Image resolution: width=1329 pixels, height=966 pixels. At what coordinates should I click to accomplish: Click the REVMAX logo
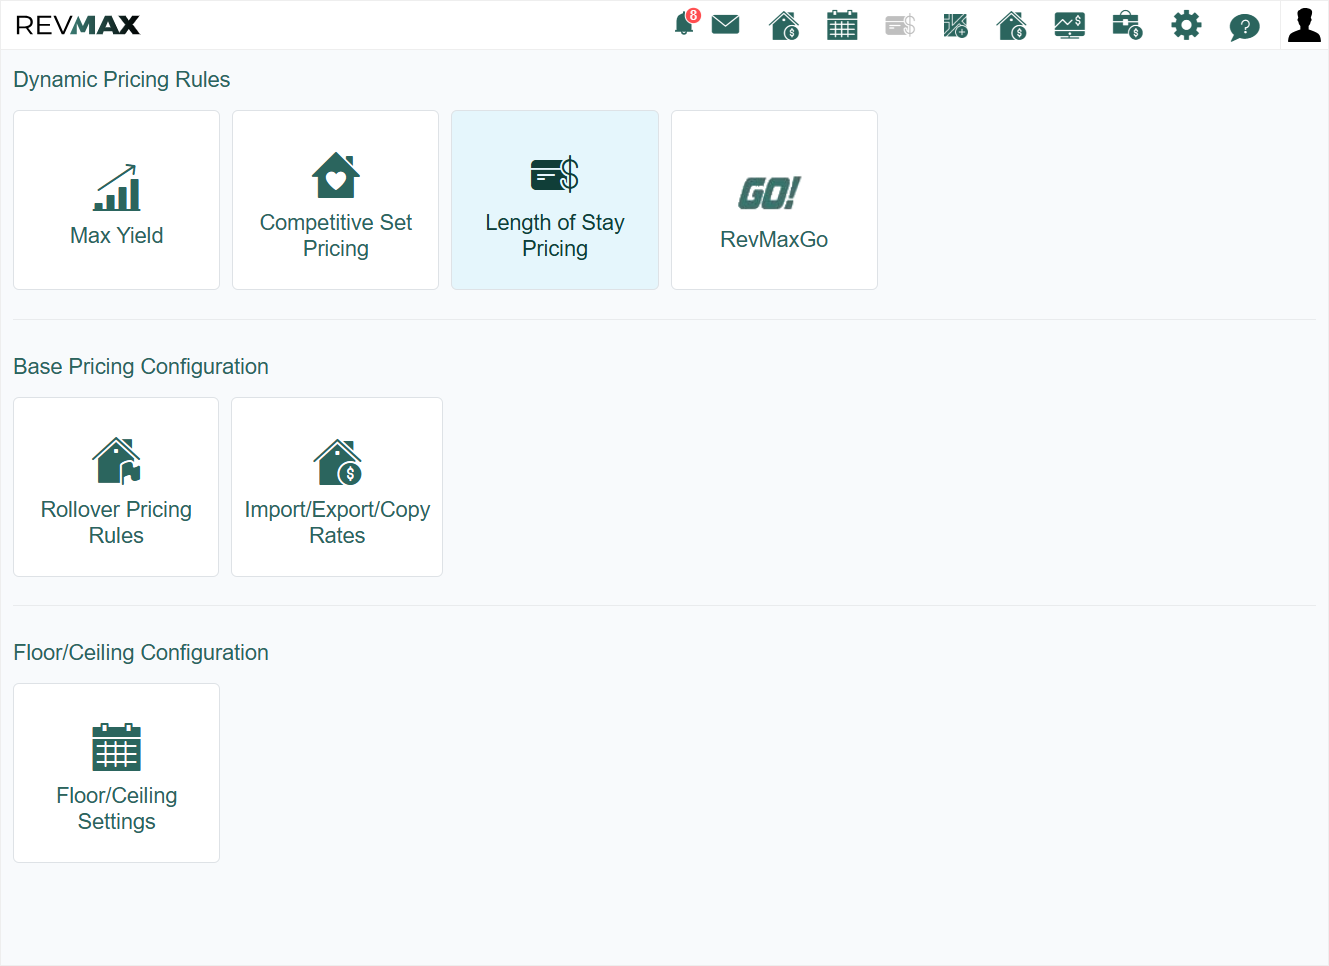[78, 25]
